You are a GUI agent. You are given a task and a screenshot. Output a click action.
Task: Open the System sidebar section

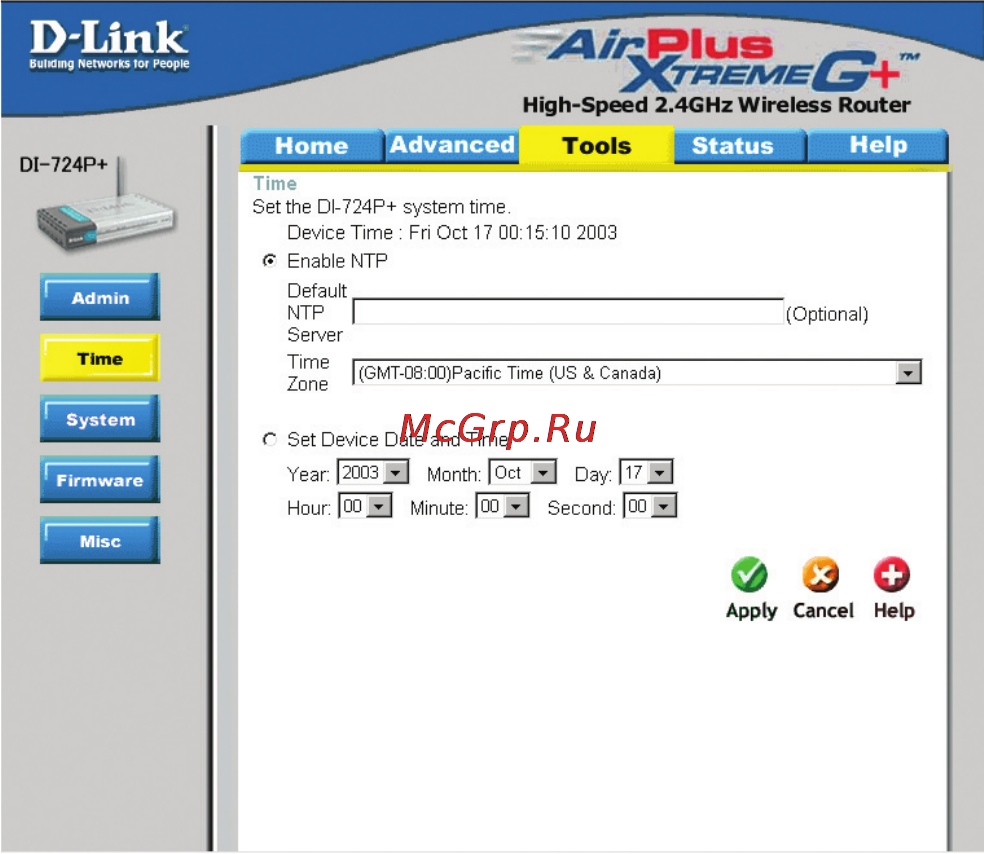tap(100, 419)
